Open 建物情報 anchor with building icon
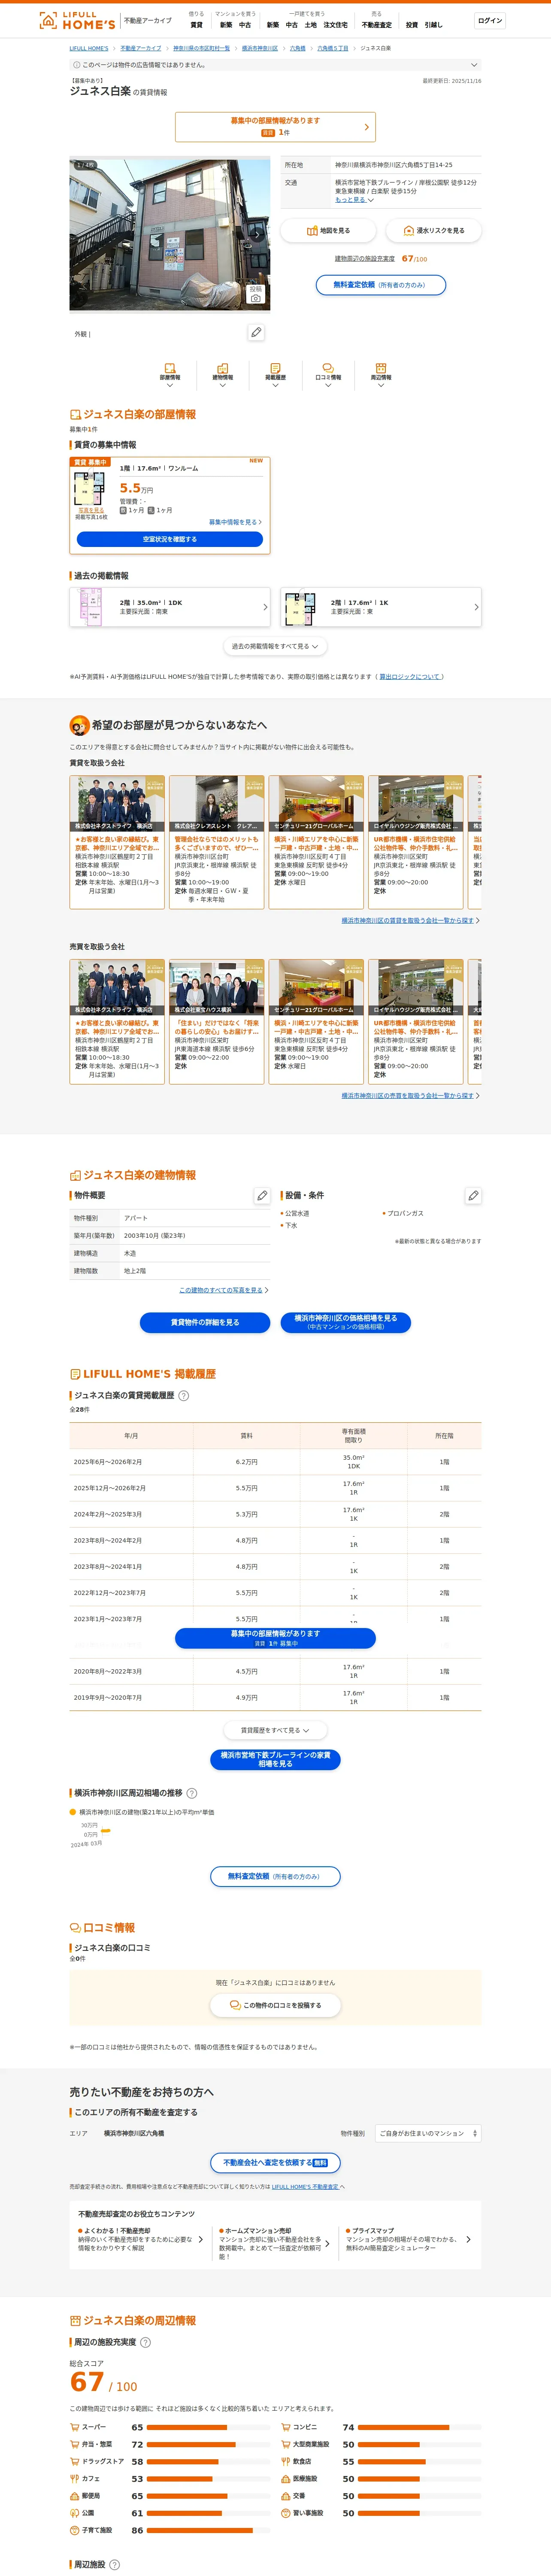The image size is (551, 2576). pos(223,375)
